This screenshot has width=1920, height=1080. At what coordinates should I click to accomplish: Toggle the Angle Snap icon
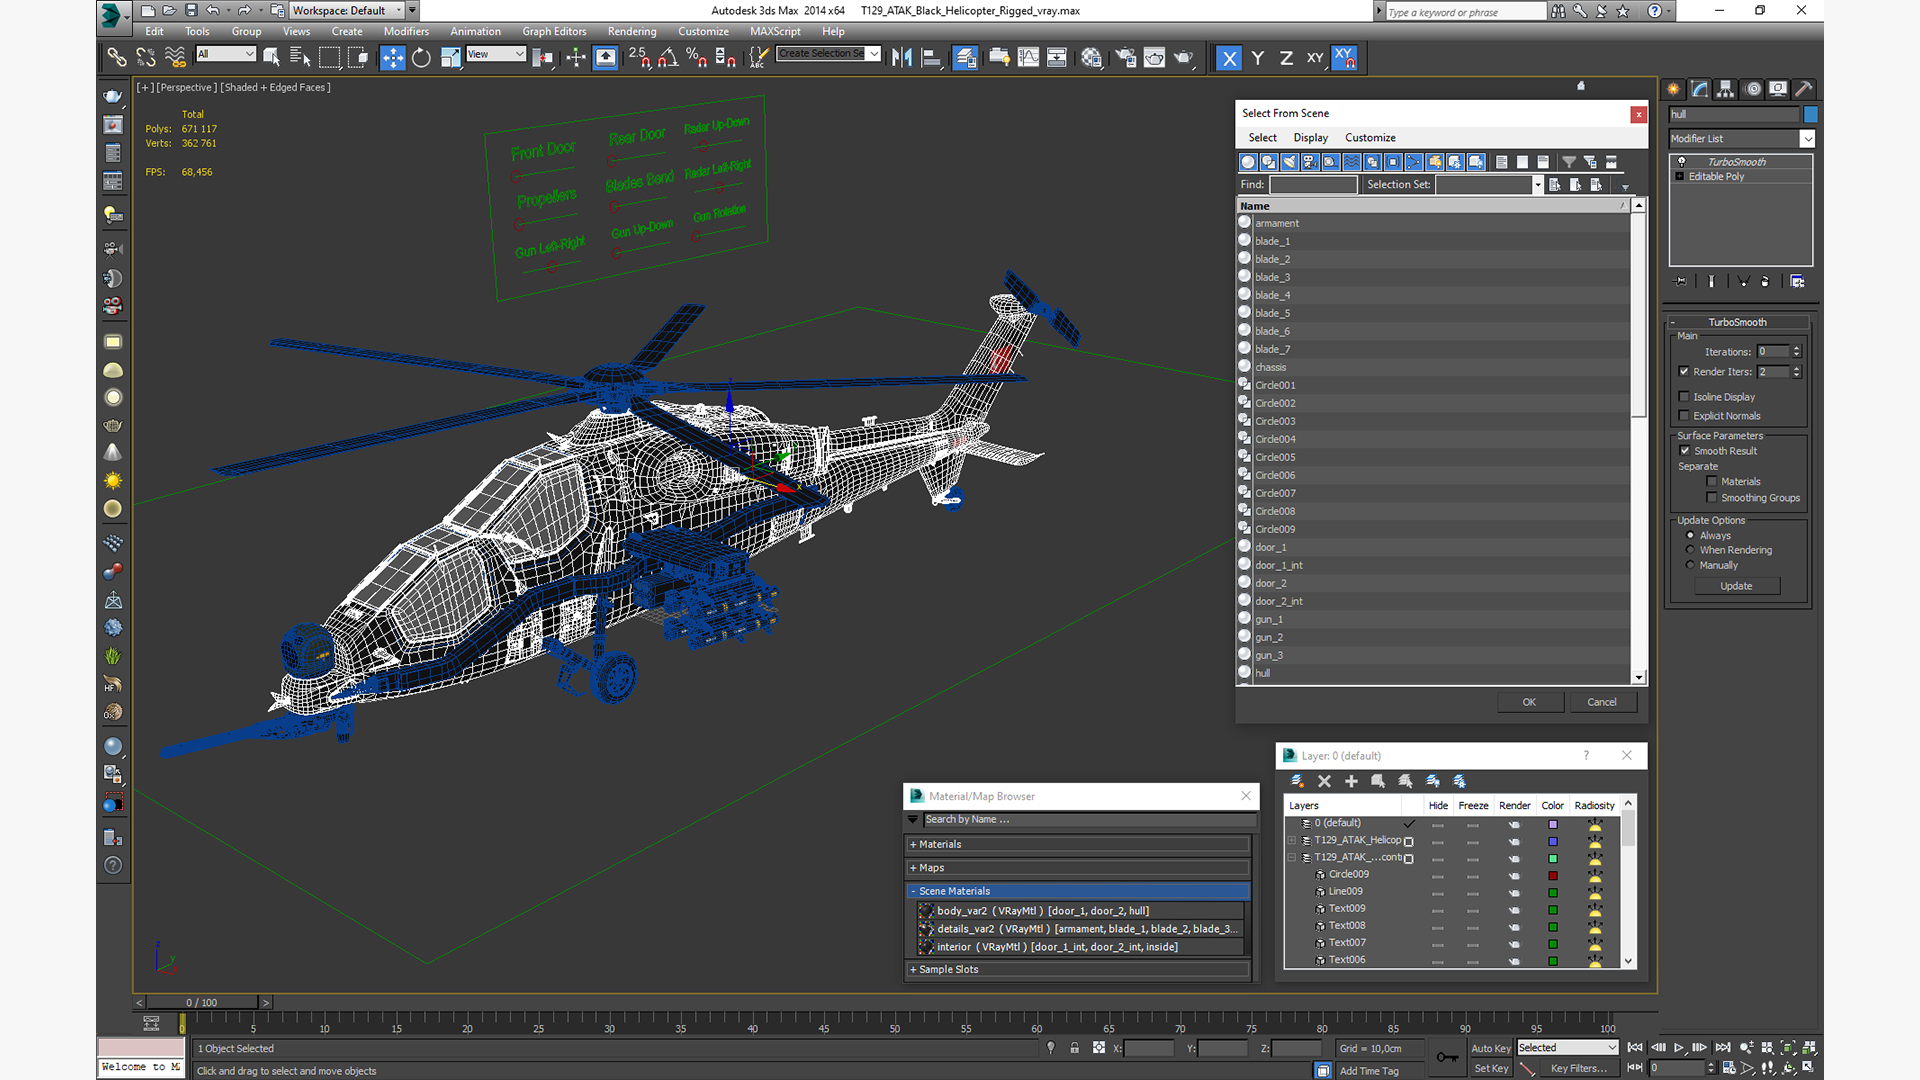click(668, 58)
